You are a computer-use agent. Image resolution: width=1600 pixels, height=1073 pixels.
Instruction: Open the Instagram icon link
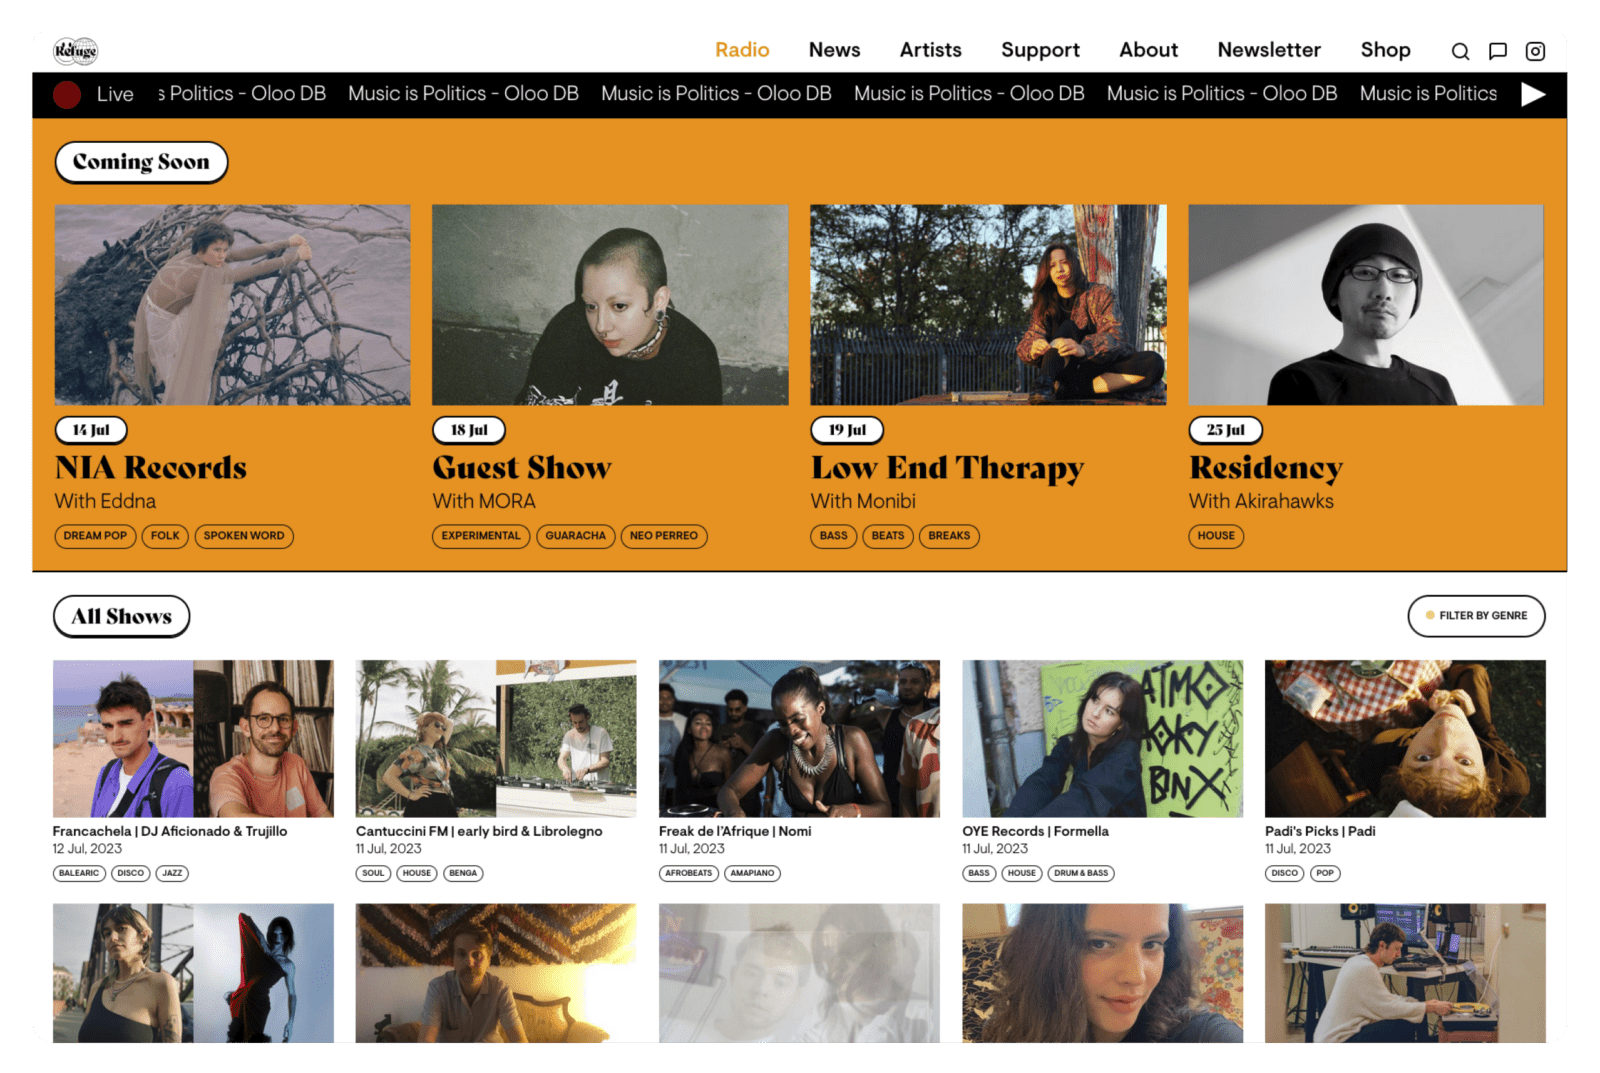[1535, 51]
